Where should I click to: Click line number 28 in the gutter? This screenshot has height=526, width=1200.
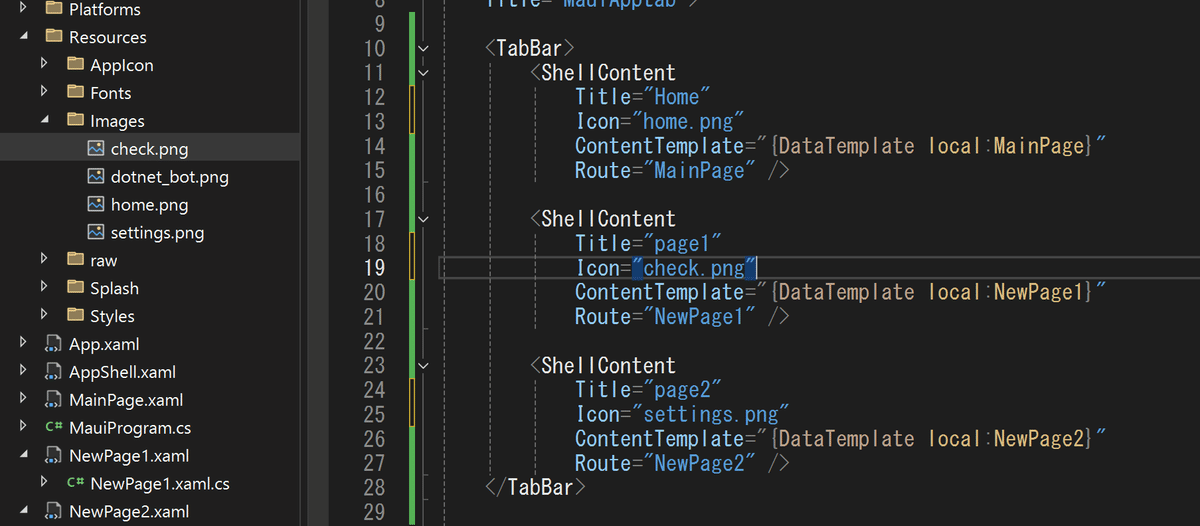[x=373, y=487]
